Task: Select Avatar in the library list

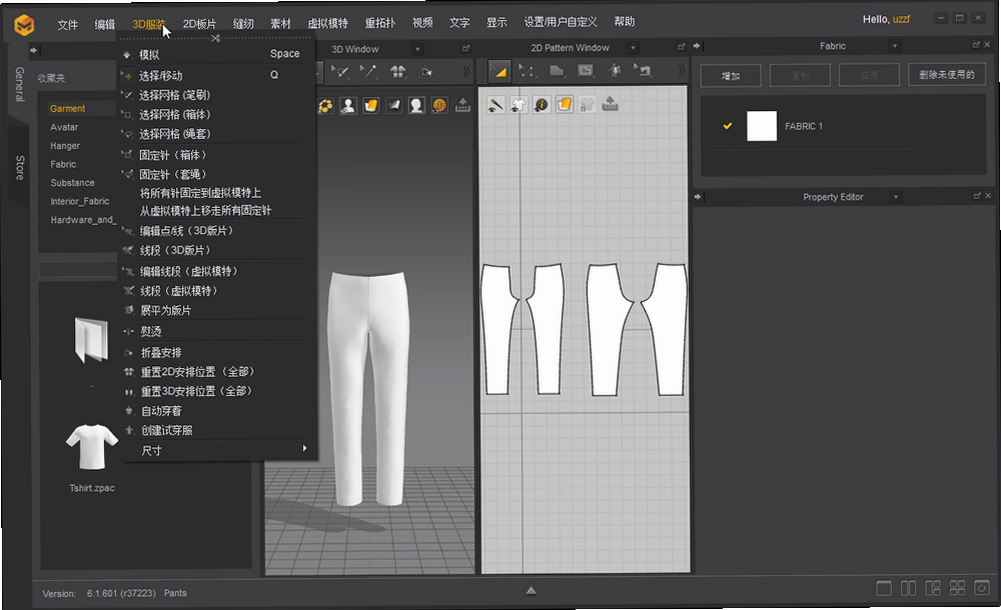Action: pos(64,127)
